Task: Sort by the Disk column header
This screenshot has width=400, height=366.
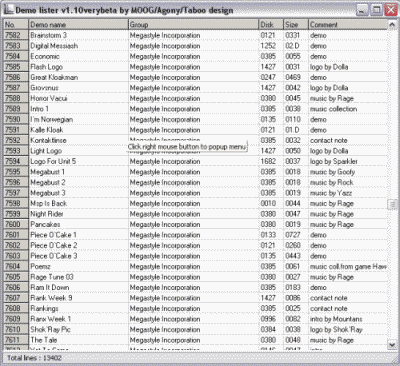Action: tap(271, 24)
